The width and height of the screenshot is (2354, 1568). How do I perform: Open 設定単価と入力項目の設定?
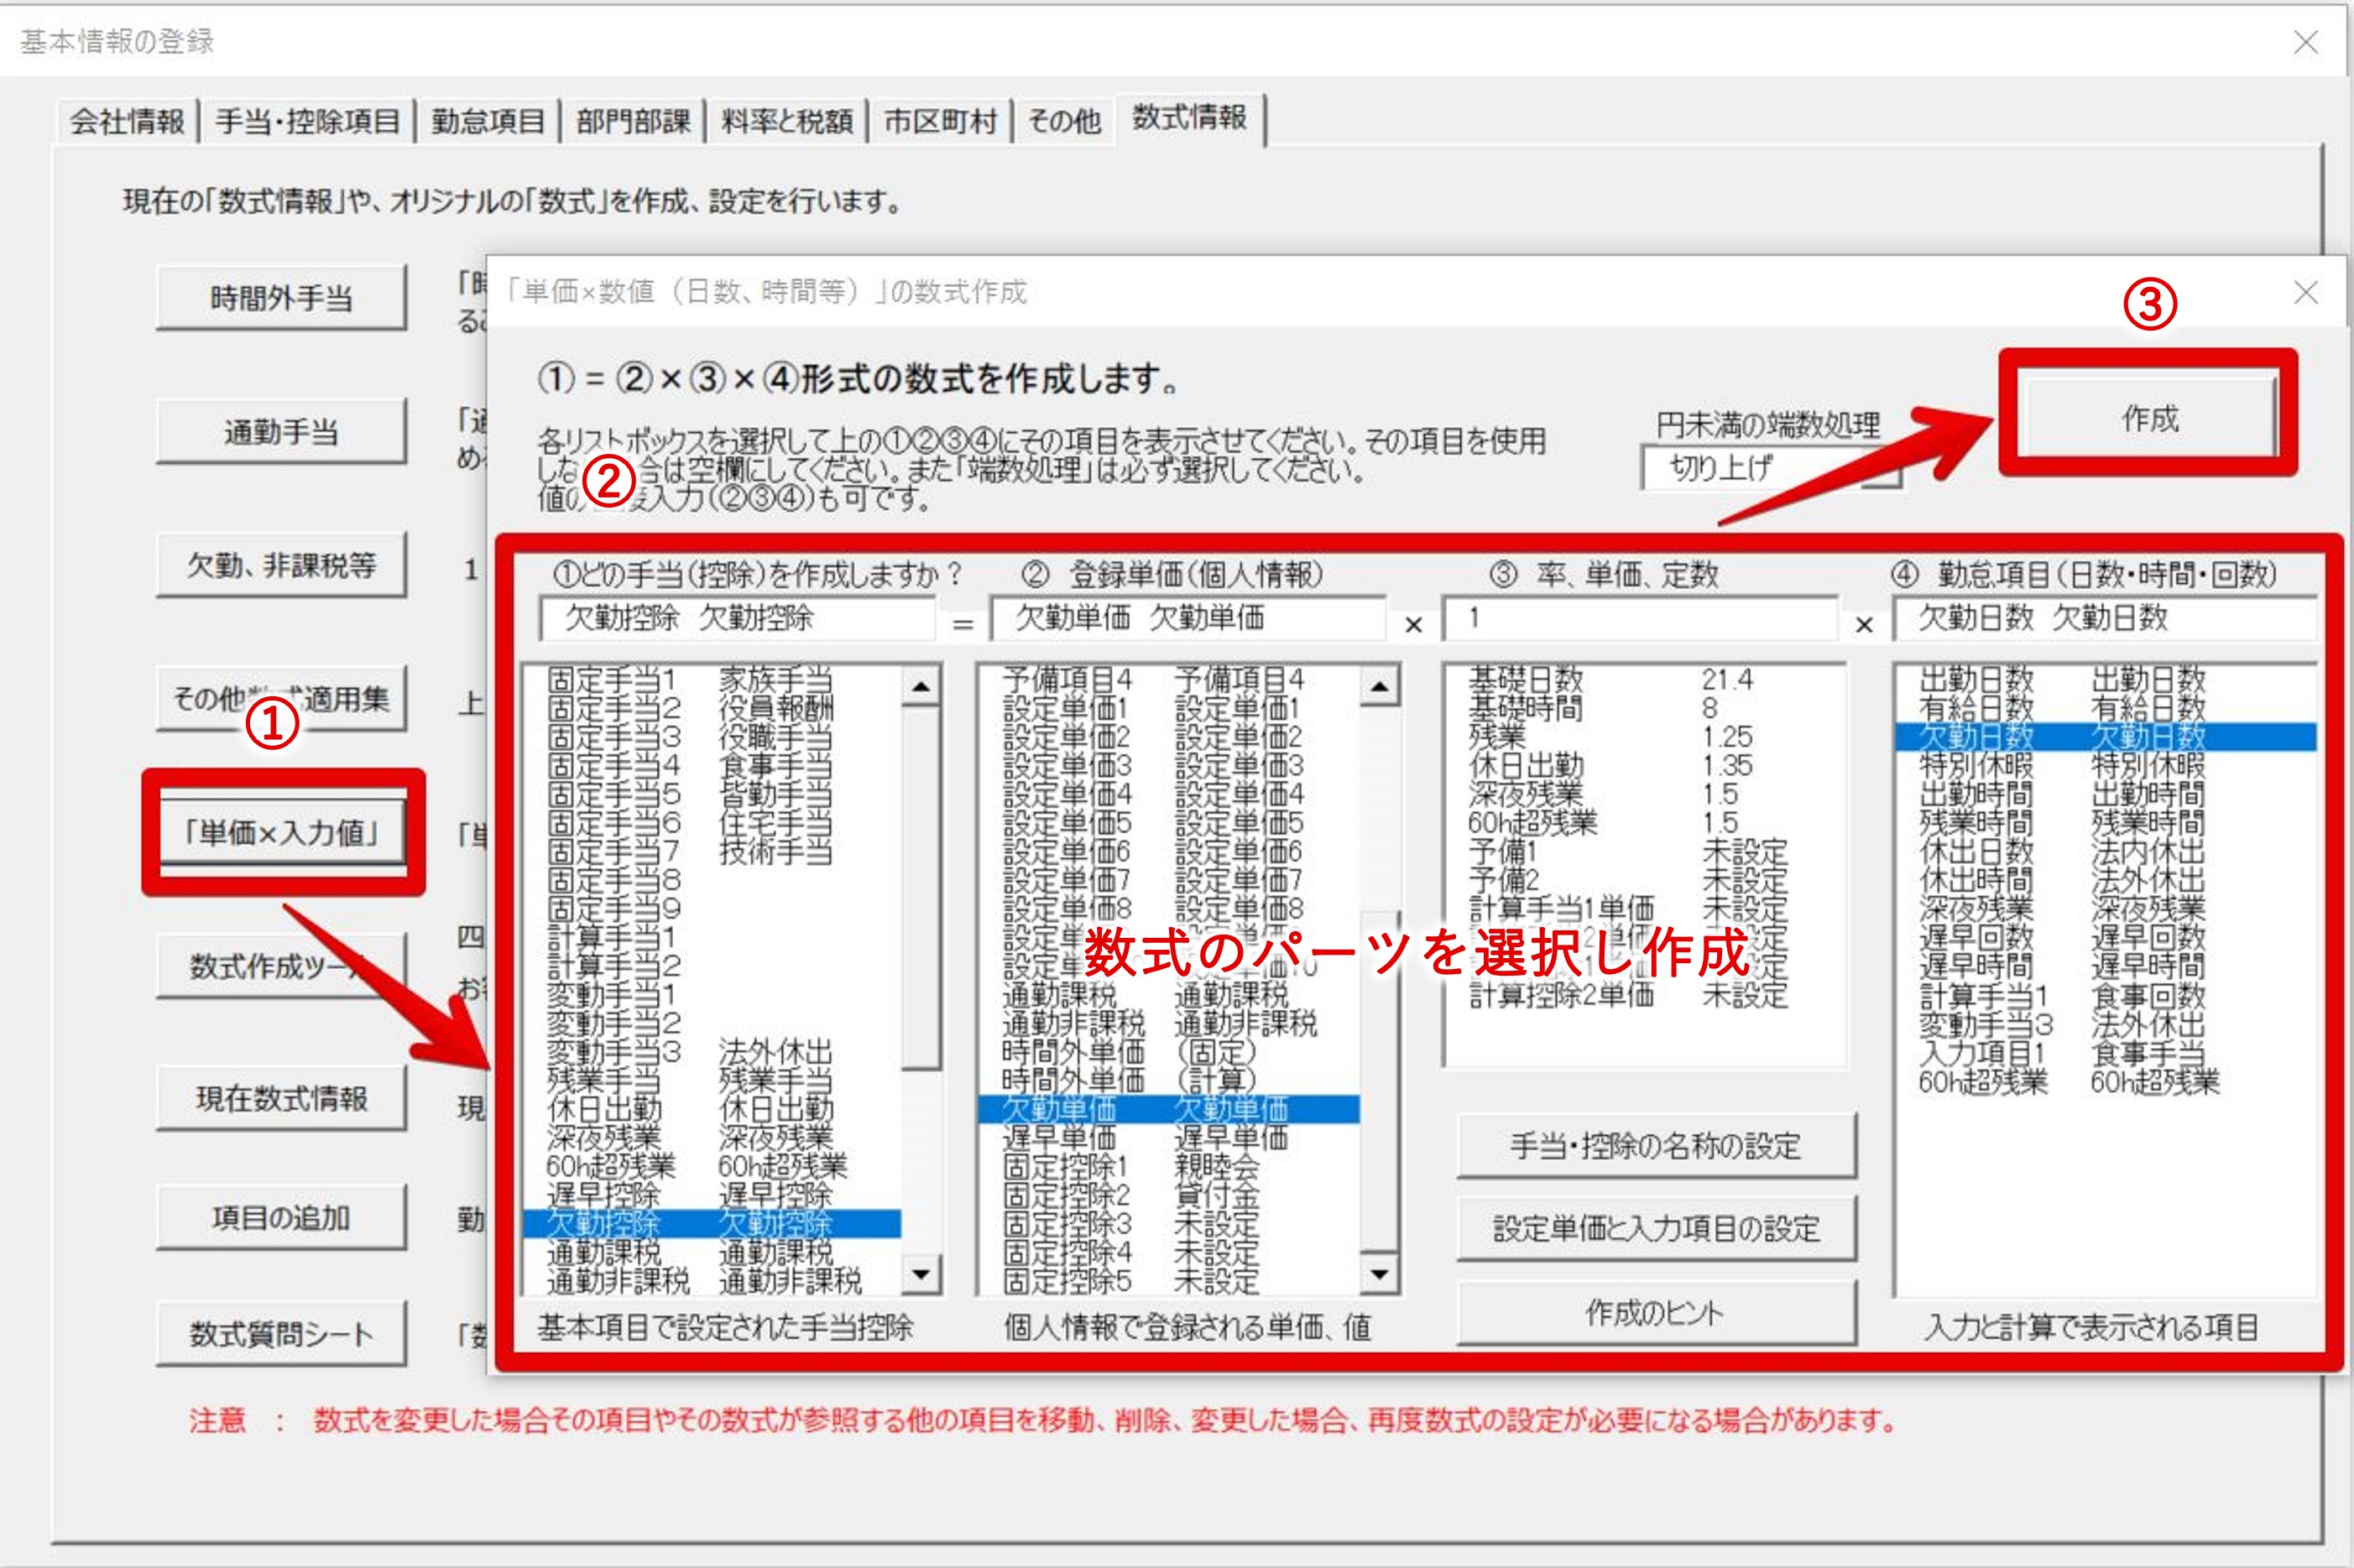1655,1229
